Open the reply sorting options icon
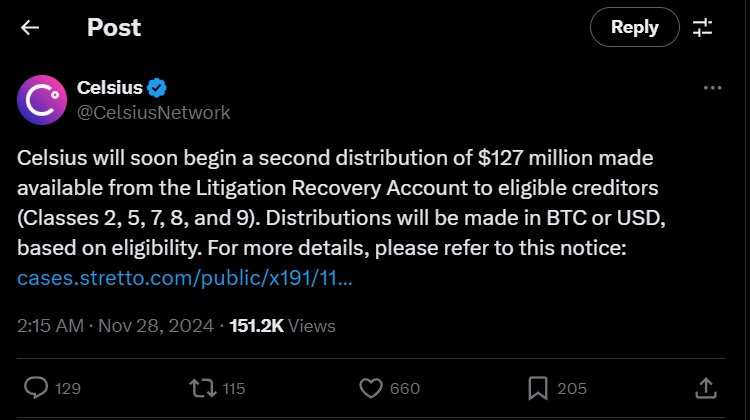750x420 pixels. tap(704, 28)
